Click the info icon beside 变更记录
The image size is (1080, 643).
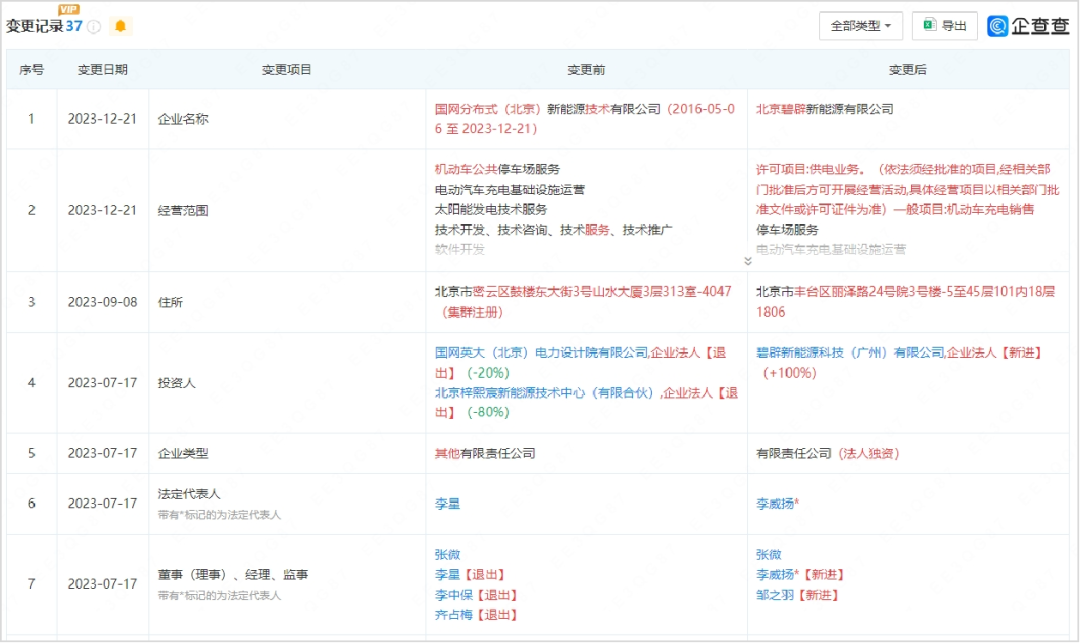coord(92,26)
